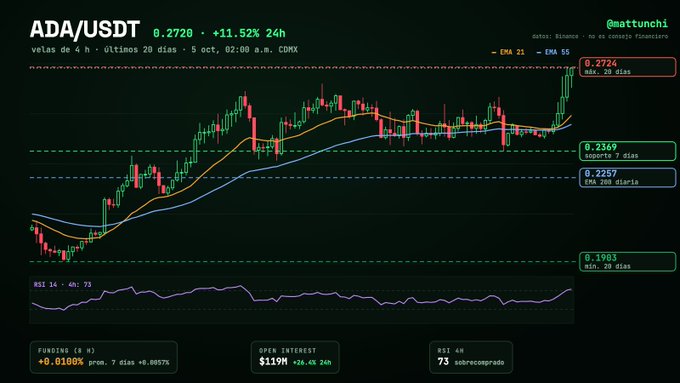Click the +0.0100% funding value
Viewport: 680px width, 383px height.
pyautogui.click(x=60, y=362)
